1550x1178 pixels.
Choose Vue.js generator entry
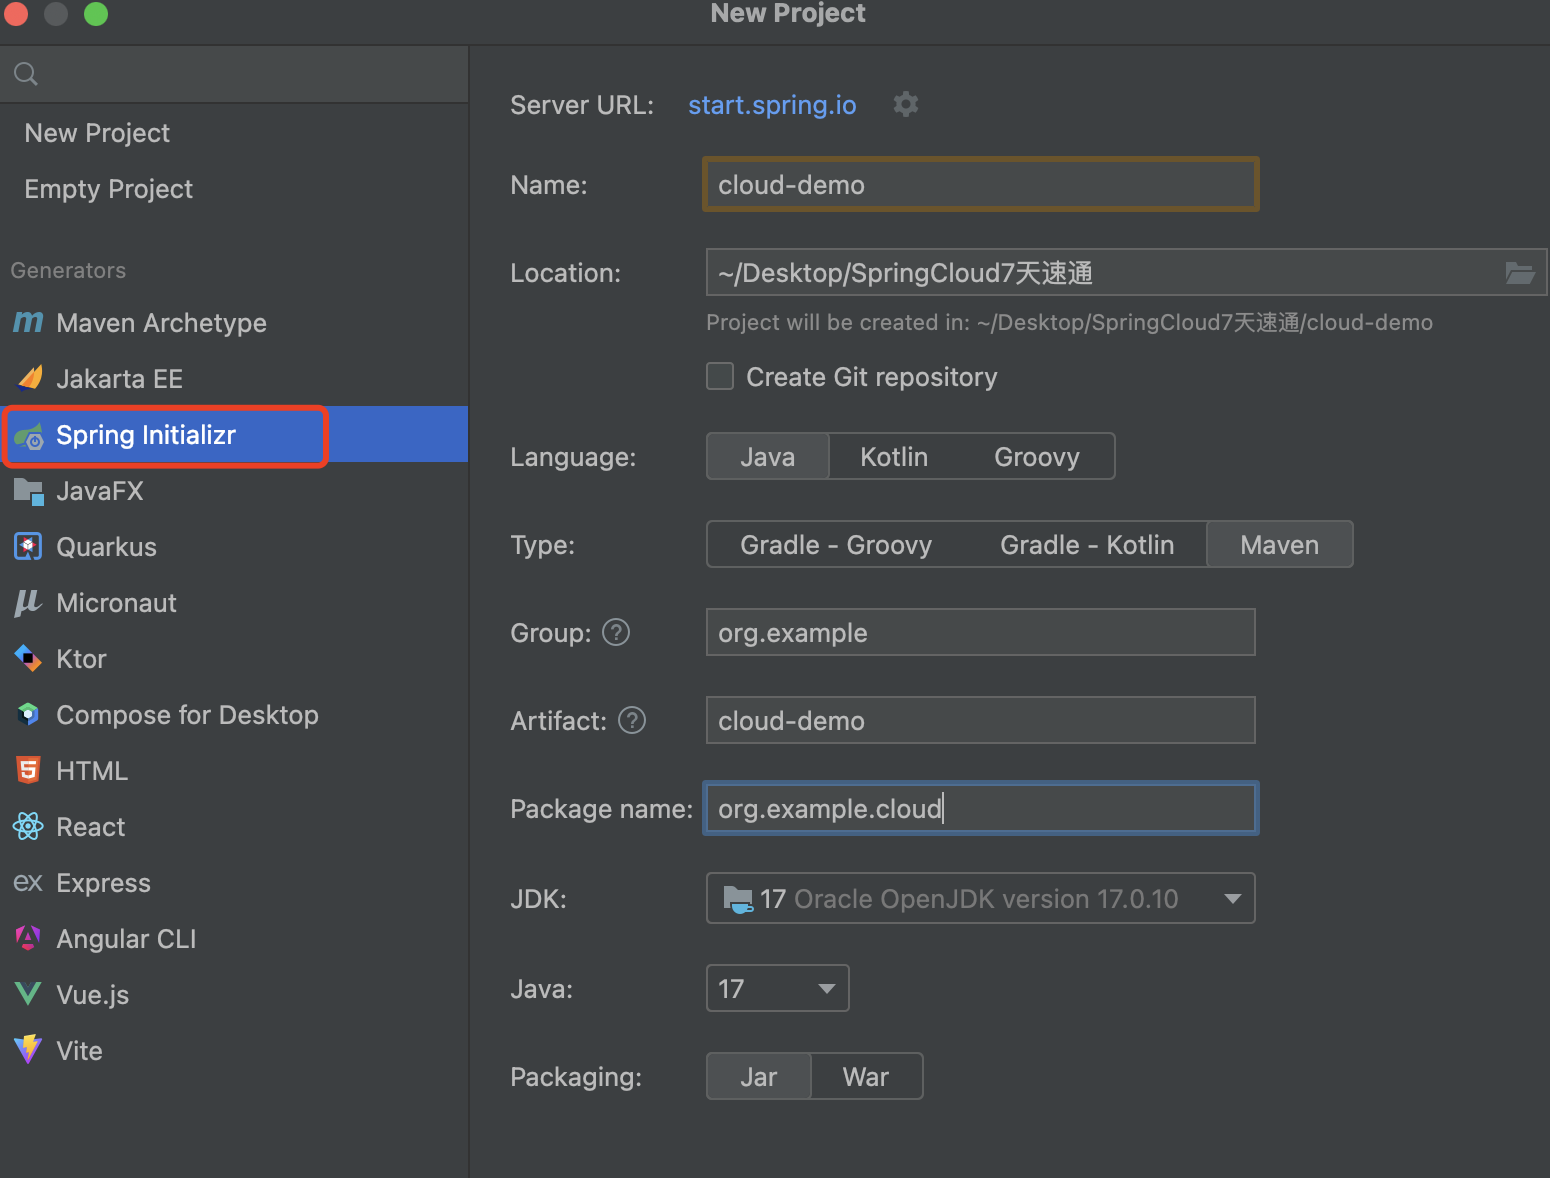tap(234, 994)
